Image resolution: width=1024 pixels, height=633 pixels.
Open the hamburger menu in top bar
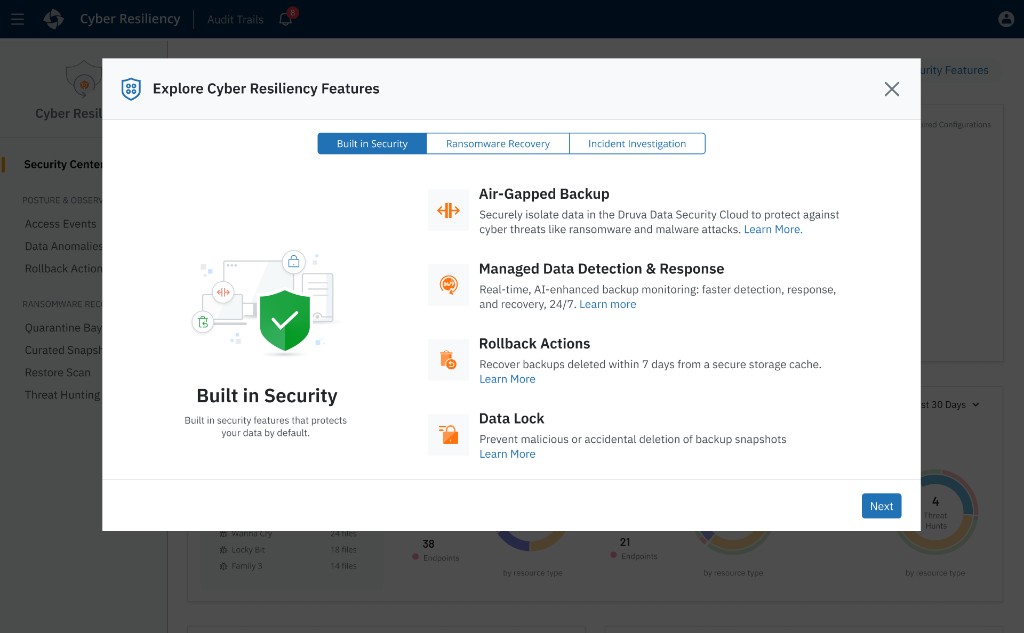18,19
